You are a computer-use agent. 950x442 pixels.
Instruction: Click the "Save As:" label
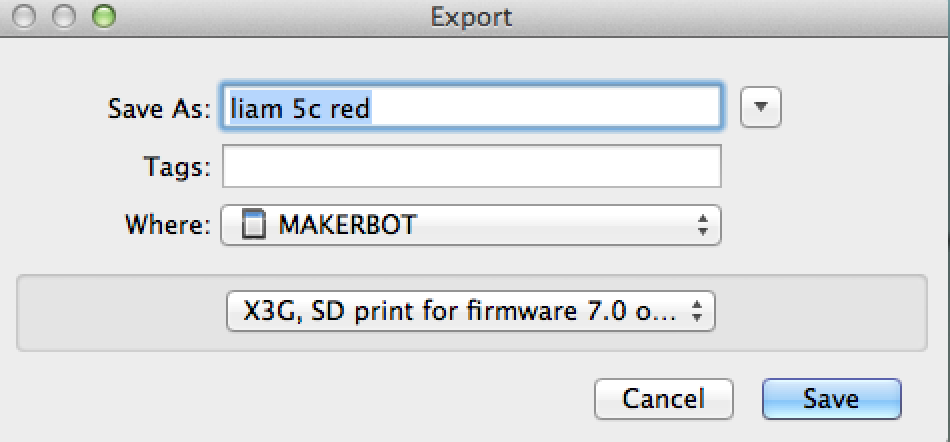coord(158,109)
